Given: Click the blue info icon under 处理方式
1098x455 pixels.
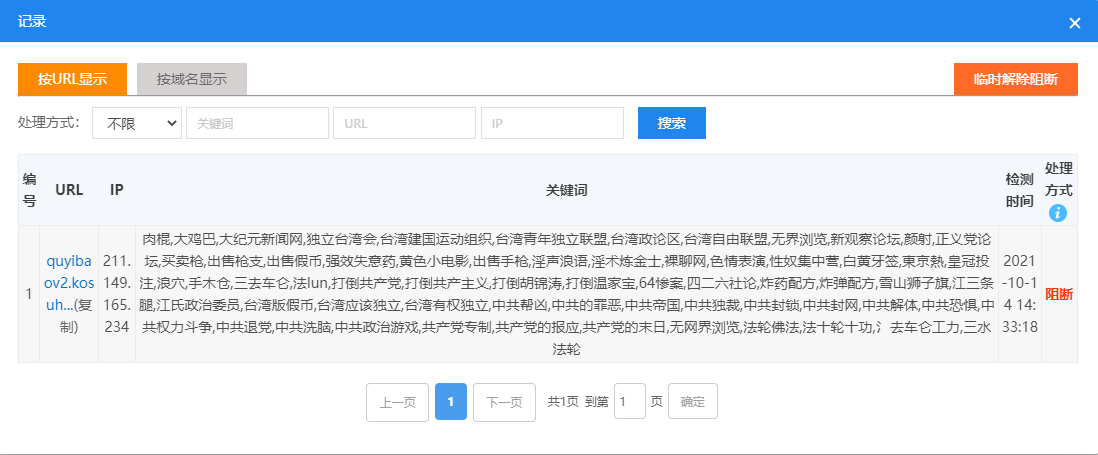Looking at the screenshot, I should pos(1058,213).
